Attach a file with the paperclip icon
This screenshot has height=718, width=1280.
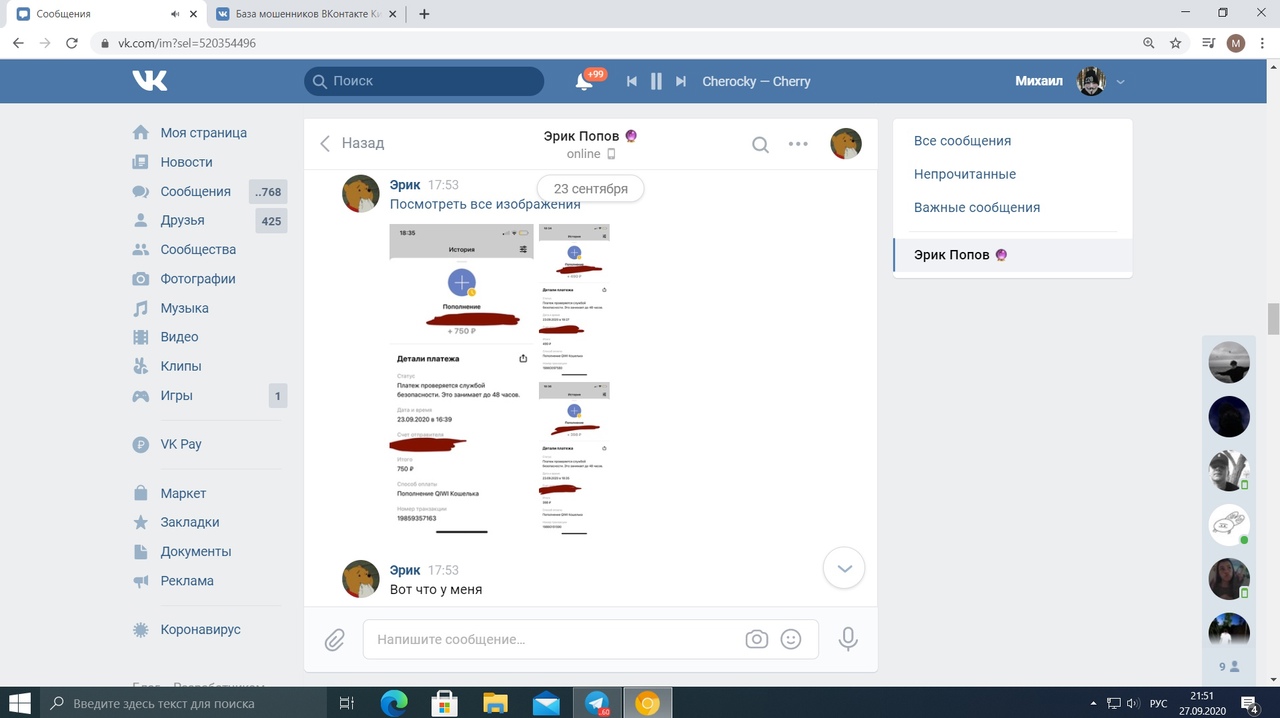[334, 639]
